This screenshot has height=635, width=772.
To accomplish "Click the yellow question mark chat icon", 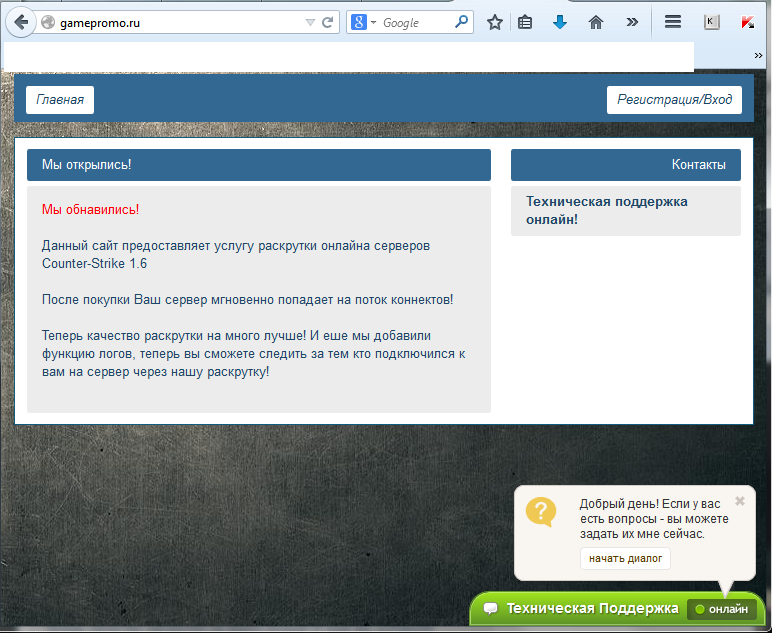I will point(541,512).
